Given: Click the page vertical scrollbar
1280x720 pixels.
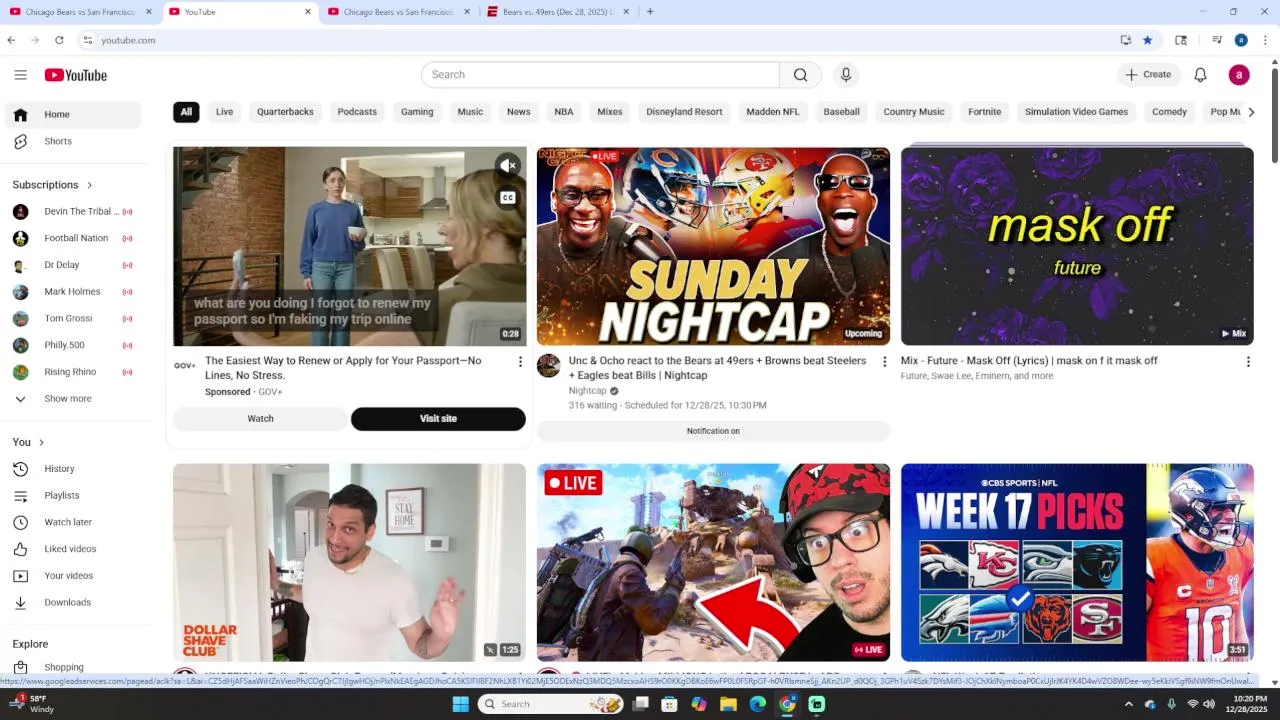Looking at the screenshot, I should [1274, 115].
